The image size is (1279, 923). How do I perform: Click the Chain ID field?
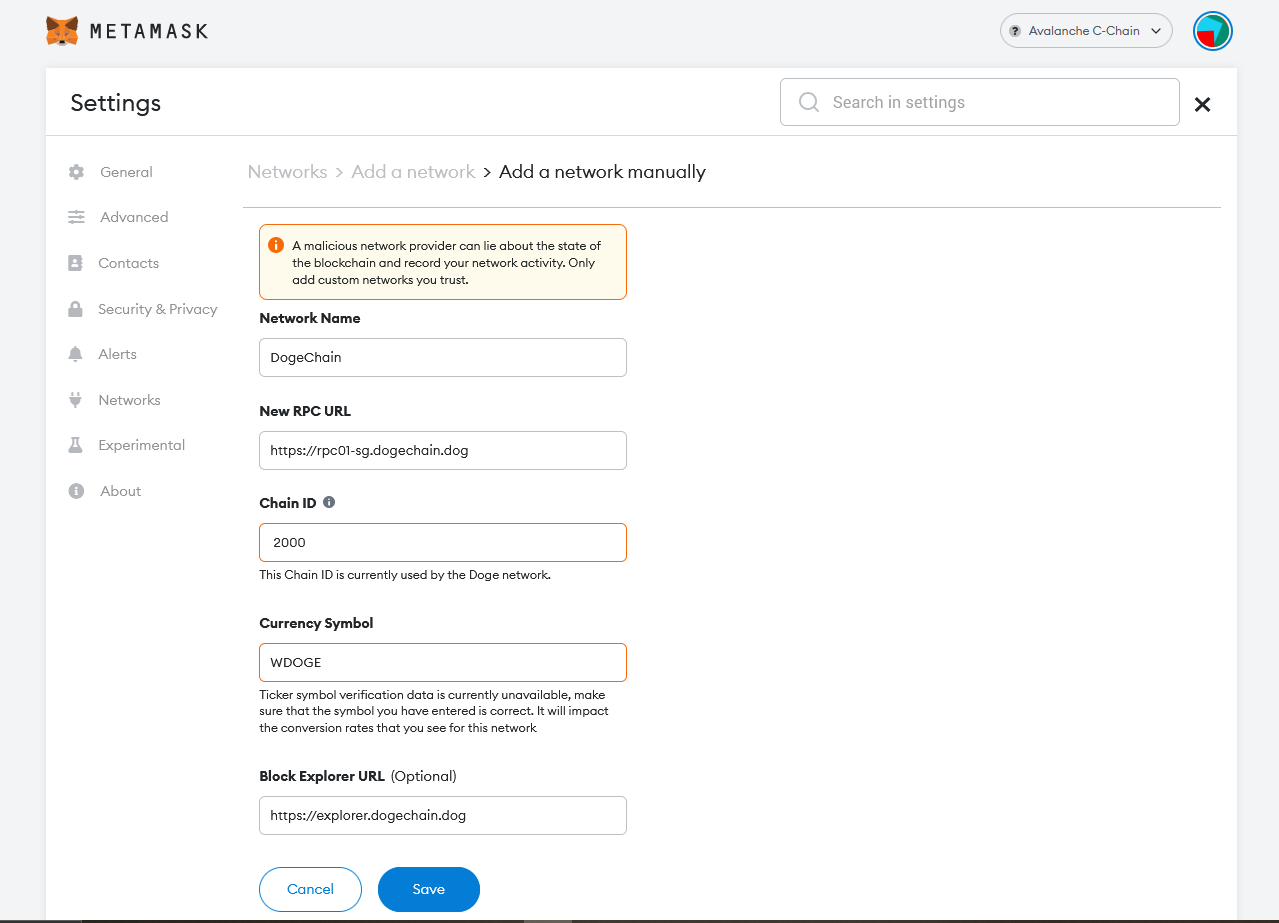tap(443, 542)
